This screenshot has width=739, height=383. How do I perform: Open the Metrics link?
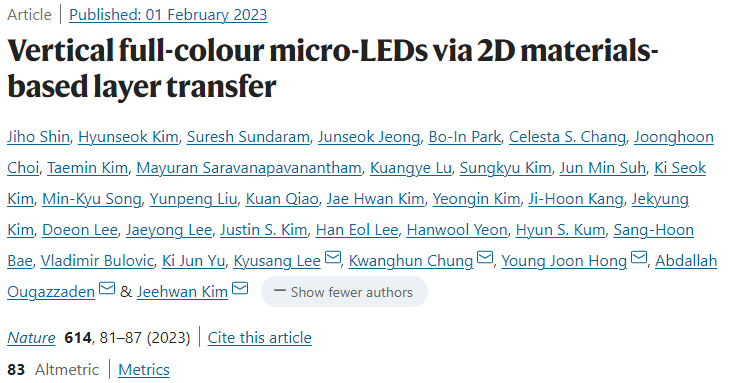pyautogui.click(x=144, y=370)
